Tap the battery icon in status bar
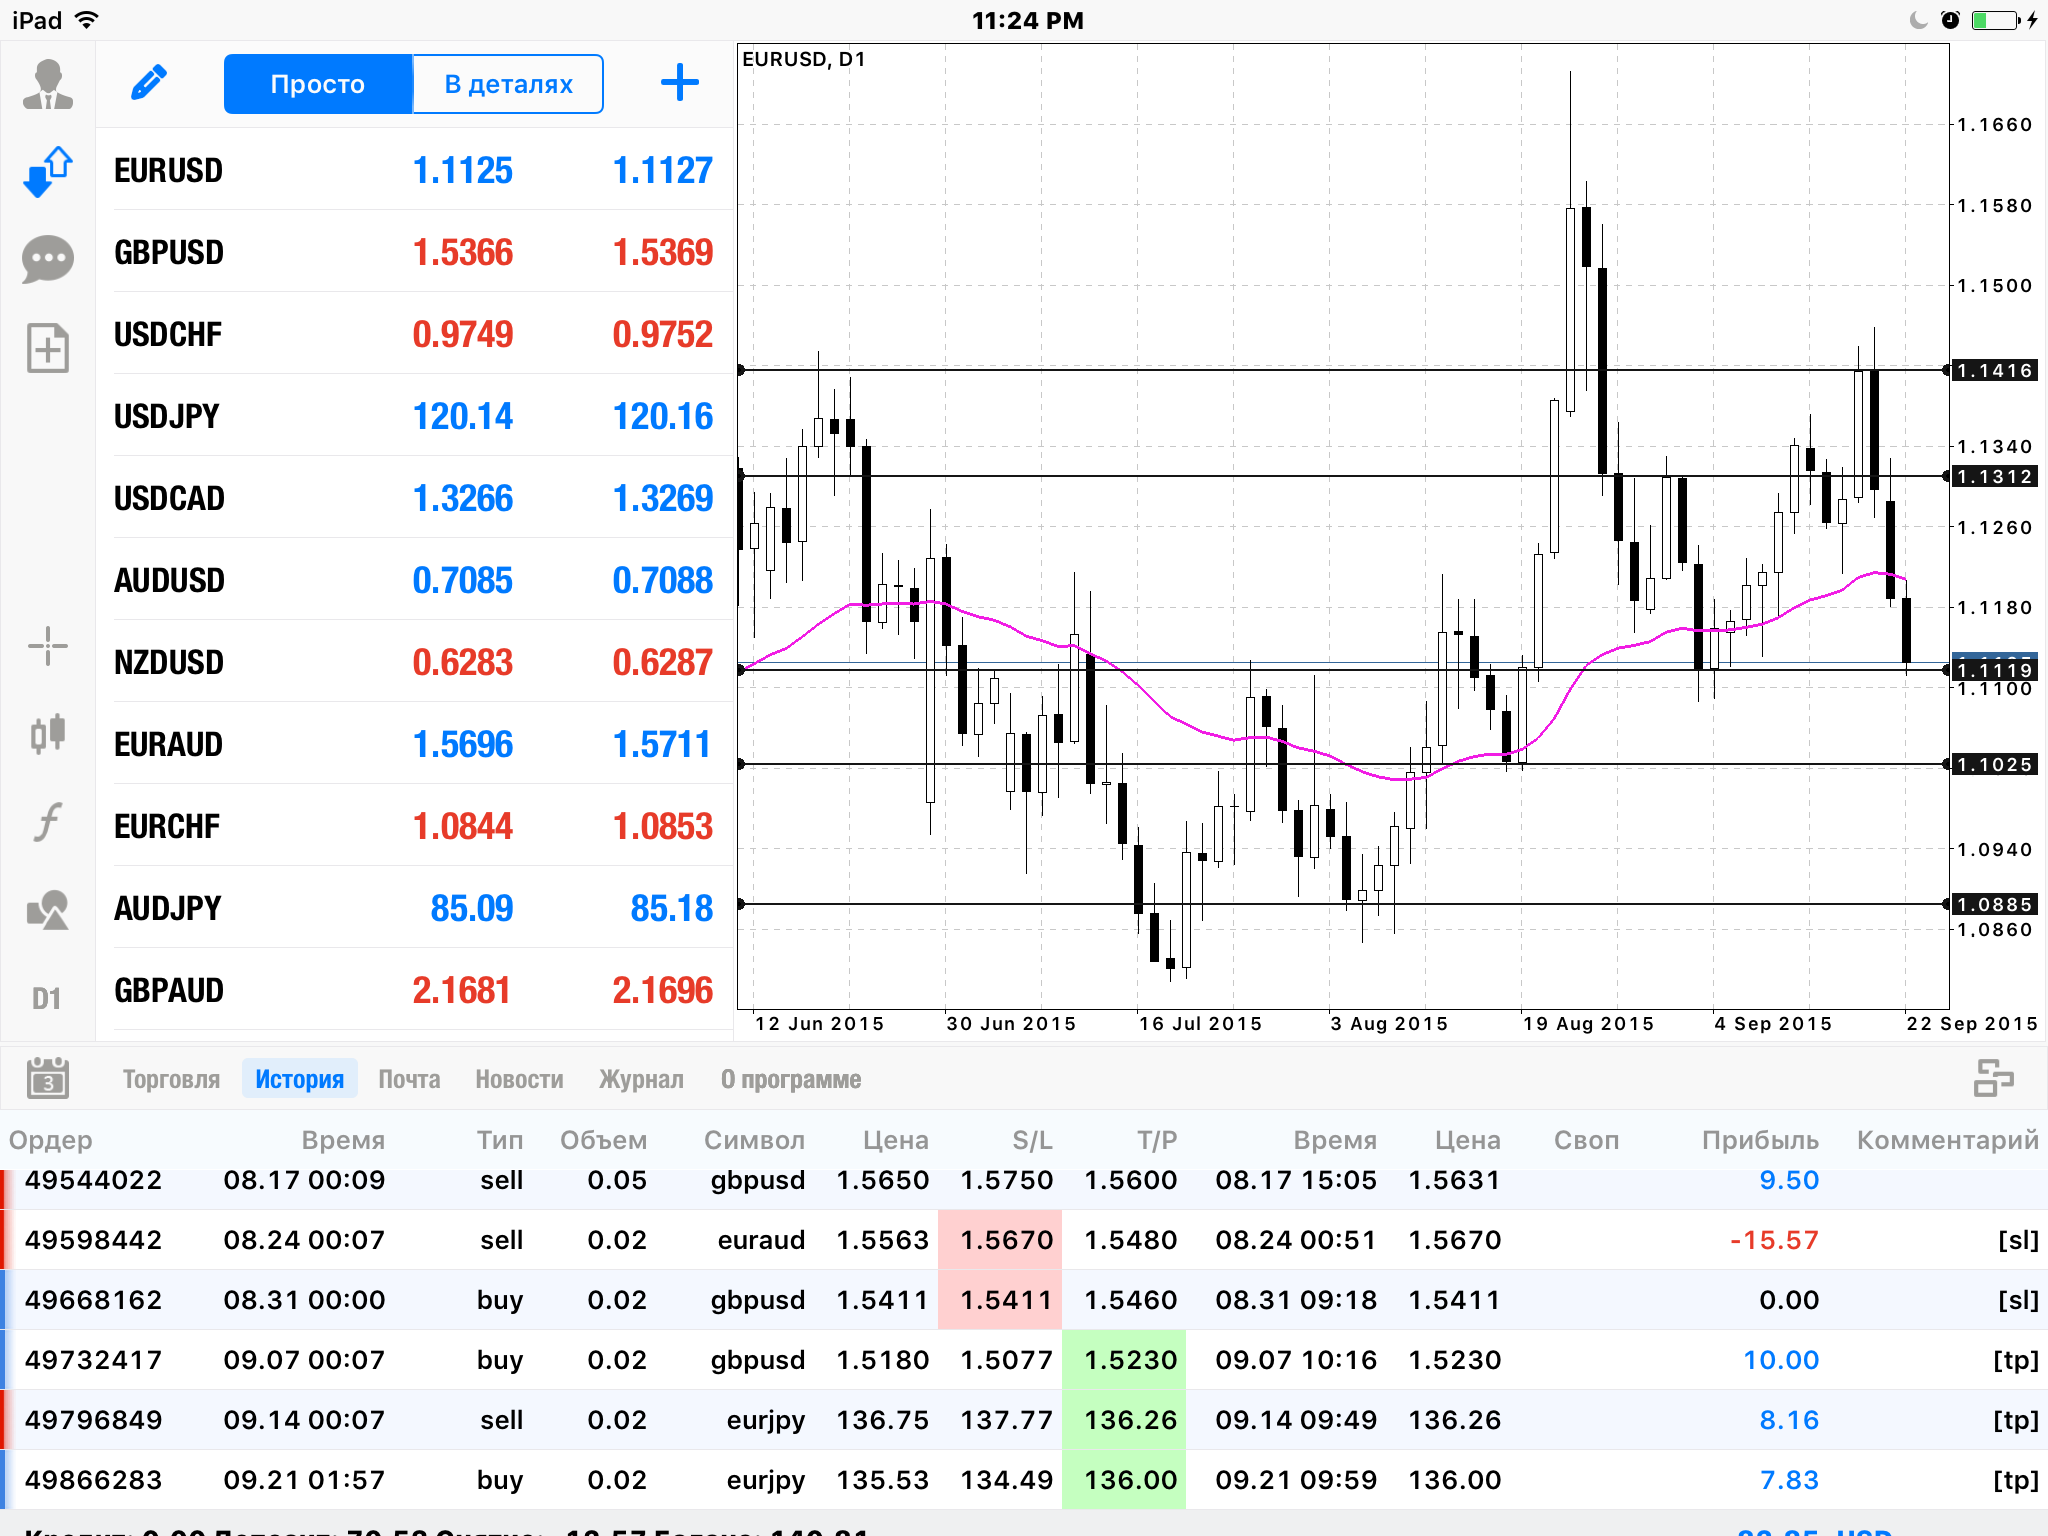Image resolution: width=2048 pixels, height=1536 pixels. pos(1997,20)
